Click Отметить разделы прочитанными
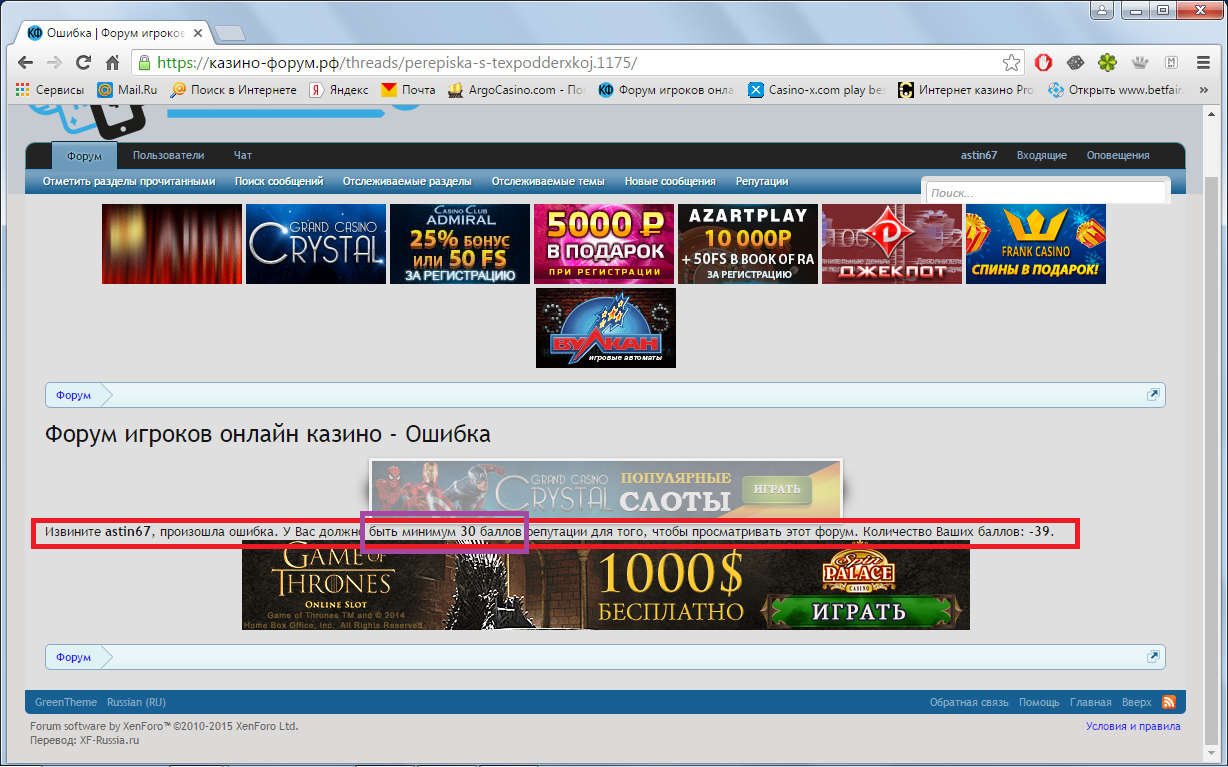This screenshot has width=1228, height=767. [x=129, y=181]
